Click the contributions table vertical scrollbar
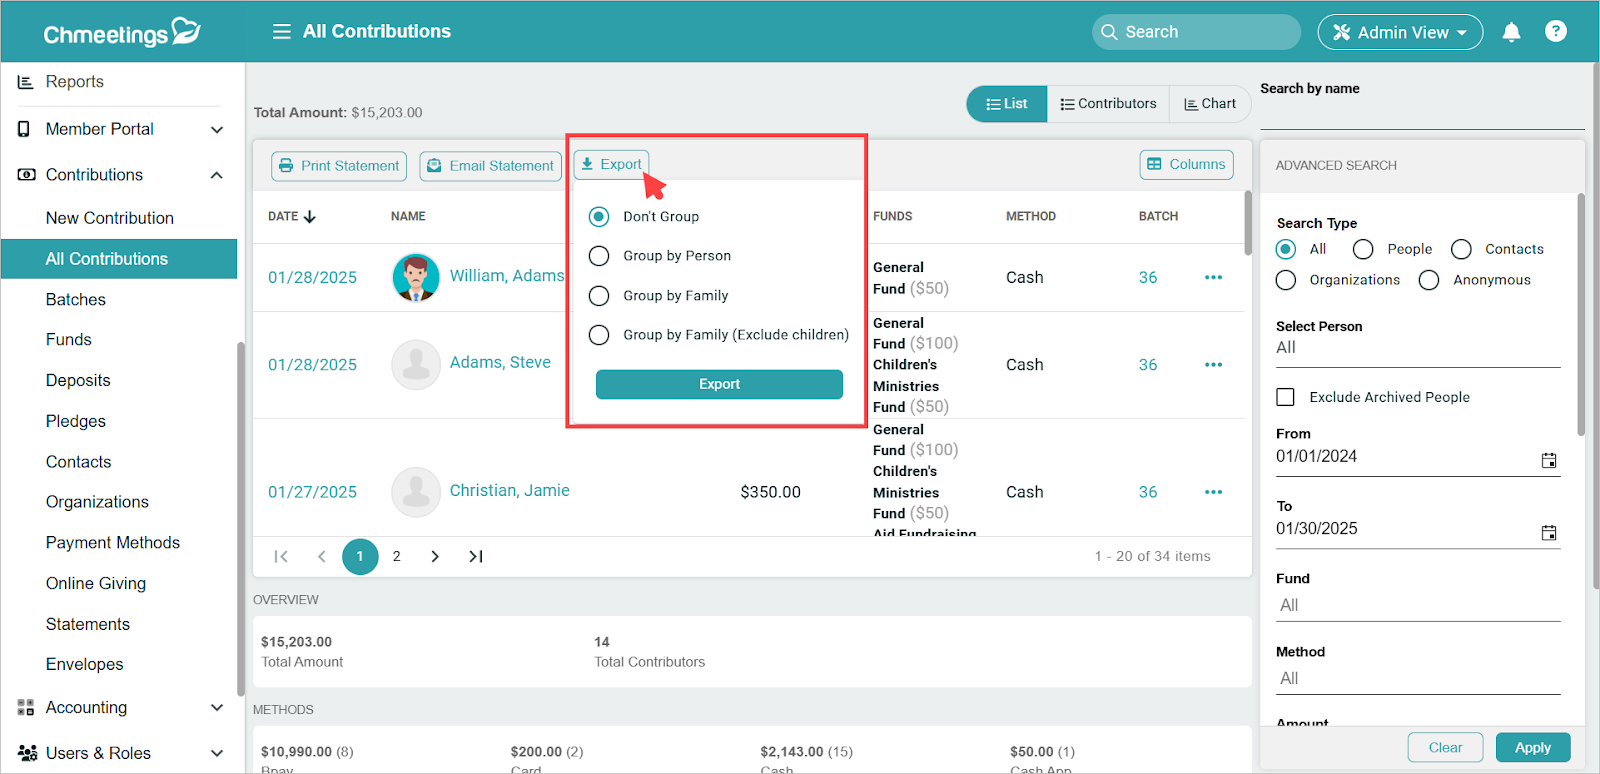1600x774 pixels. coord(1248,224)
